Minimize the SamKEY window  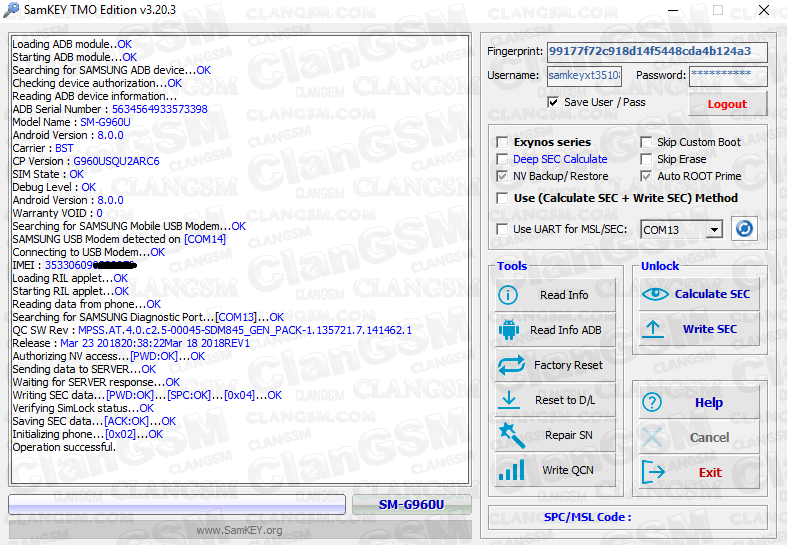pos(673,10)
